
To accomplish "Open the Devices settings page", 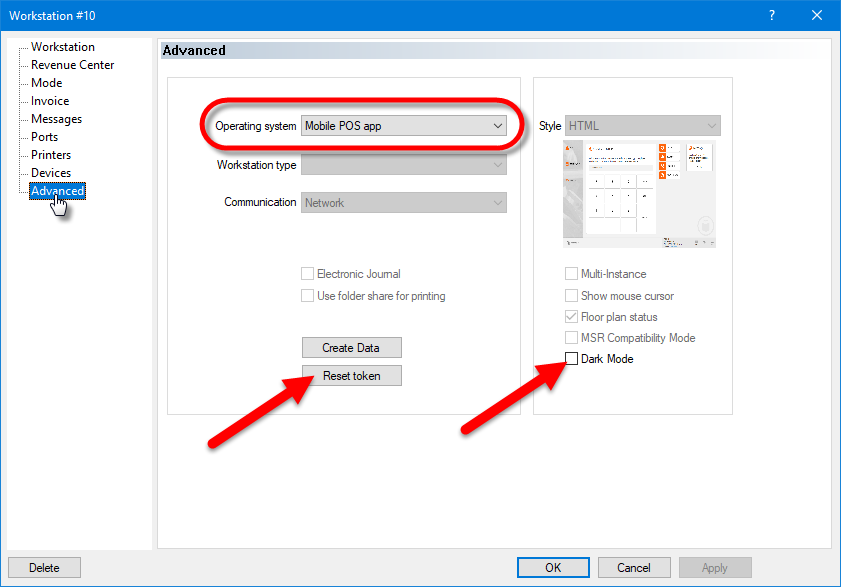I will point(51,173).
